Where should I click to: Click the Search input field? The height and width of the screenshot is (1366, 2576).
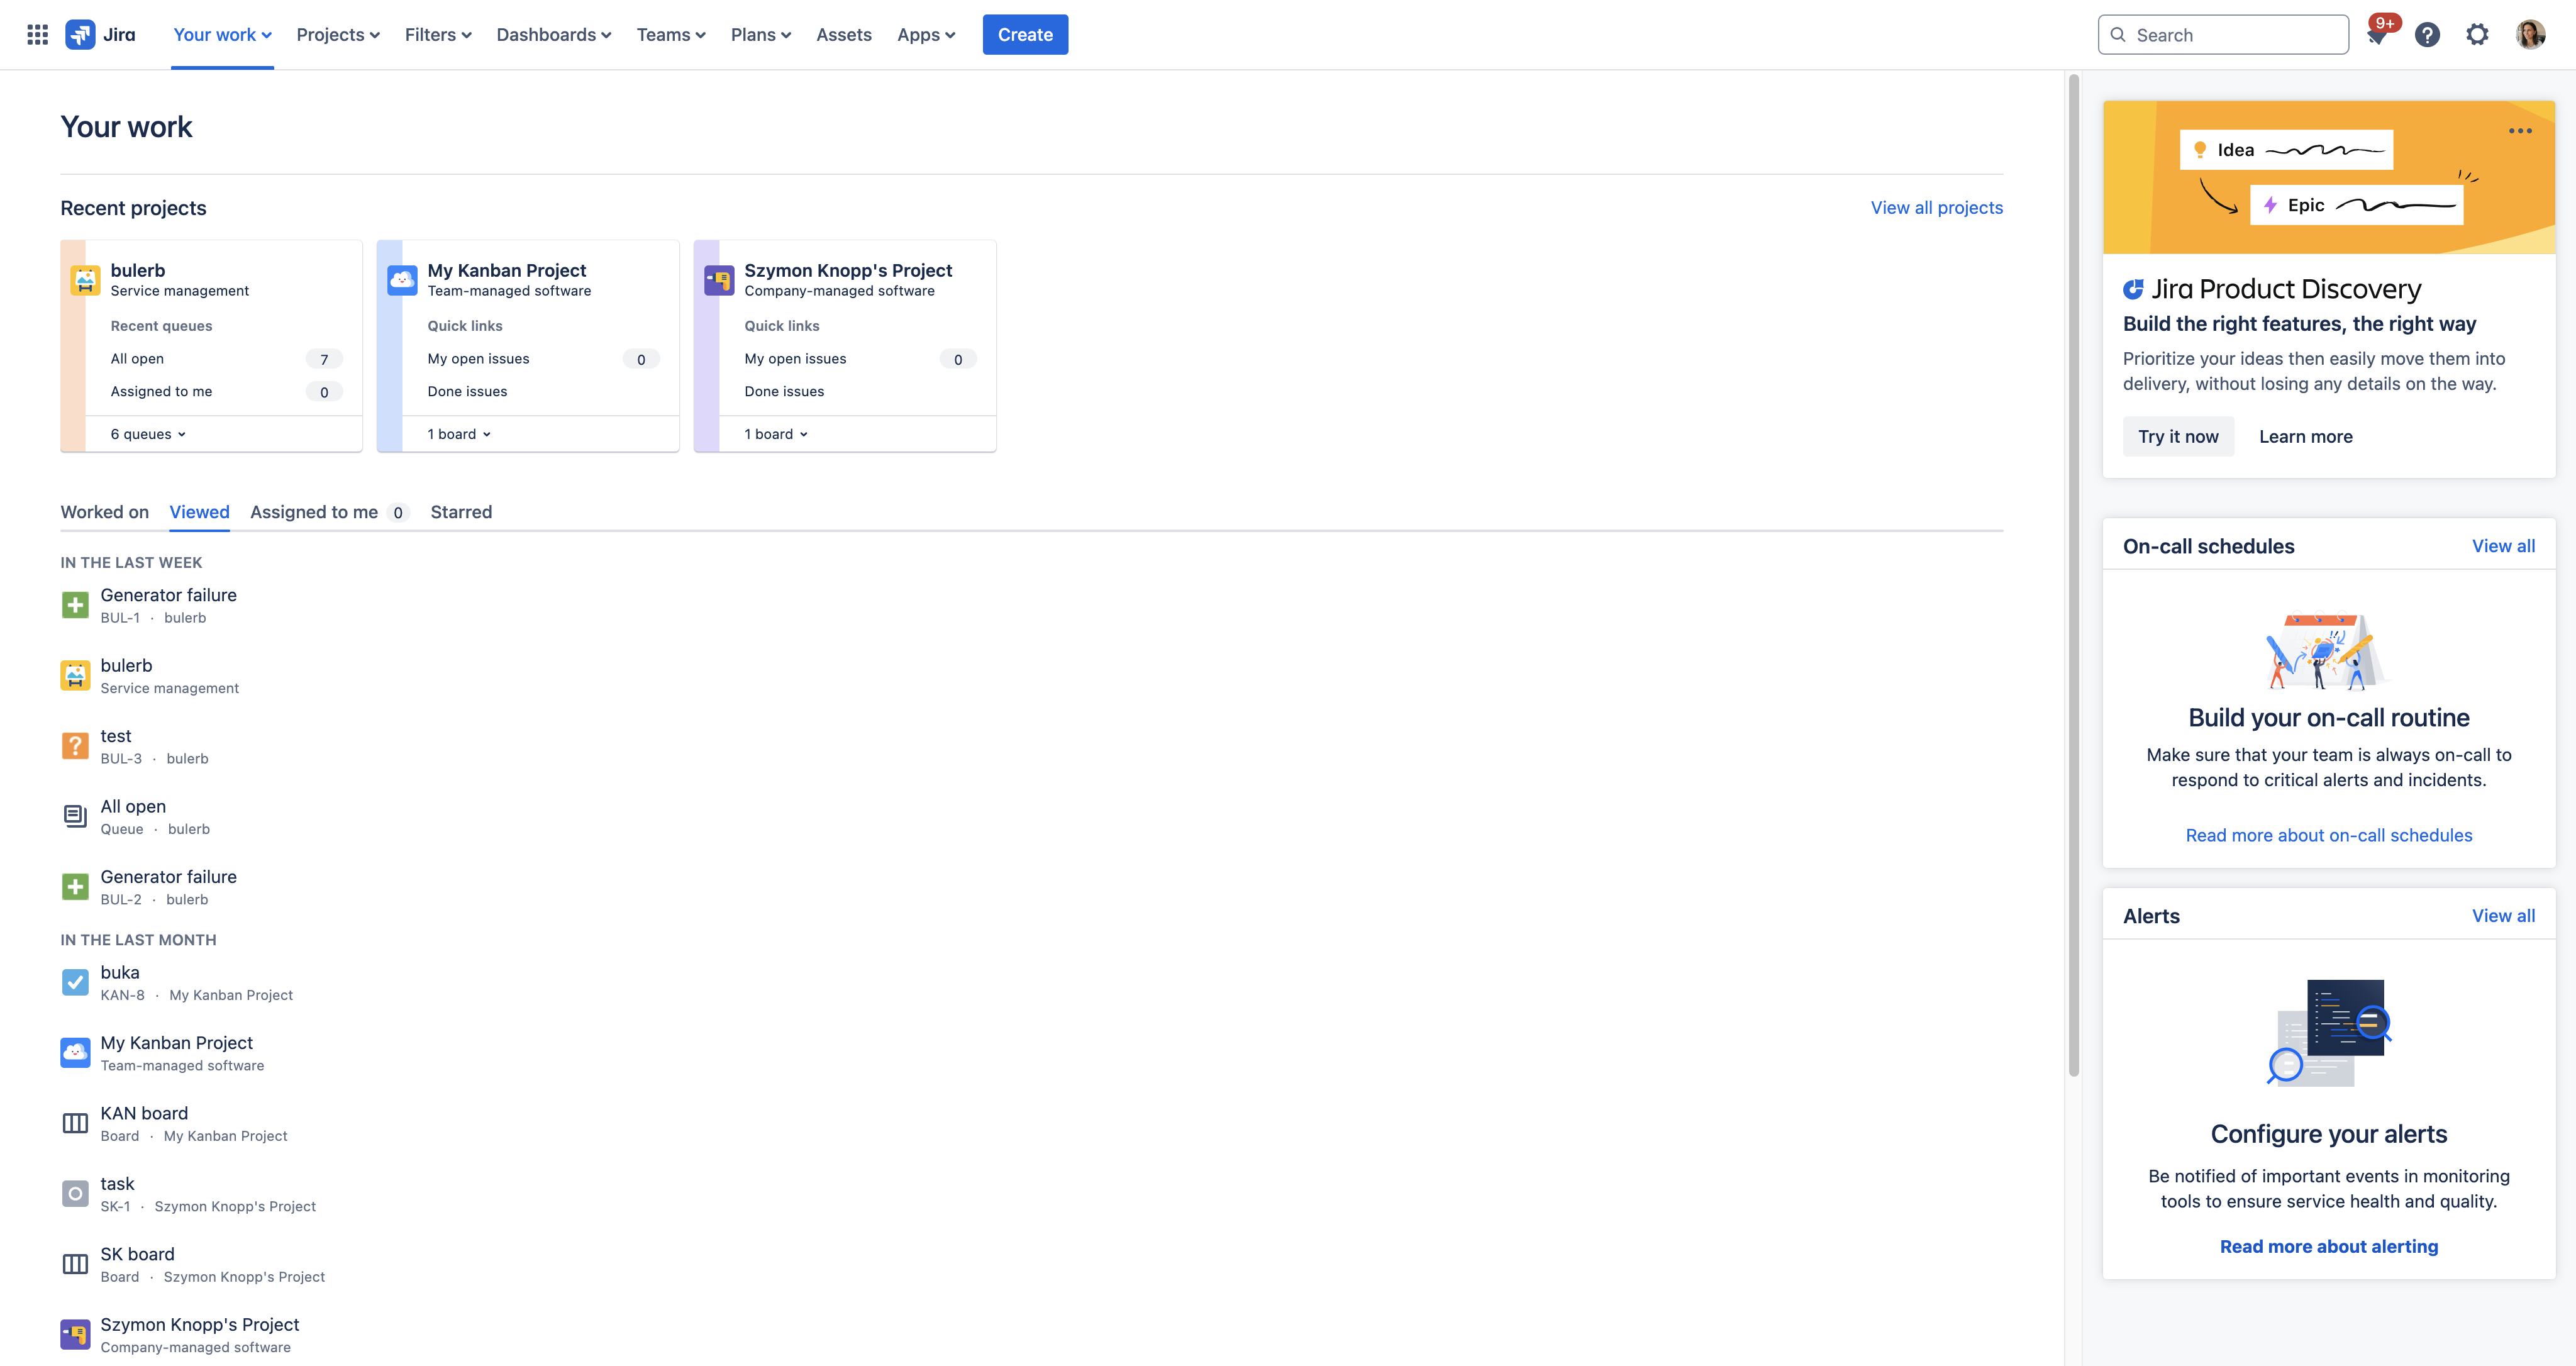click(x=2223, y=35)
